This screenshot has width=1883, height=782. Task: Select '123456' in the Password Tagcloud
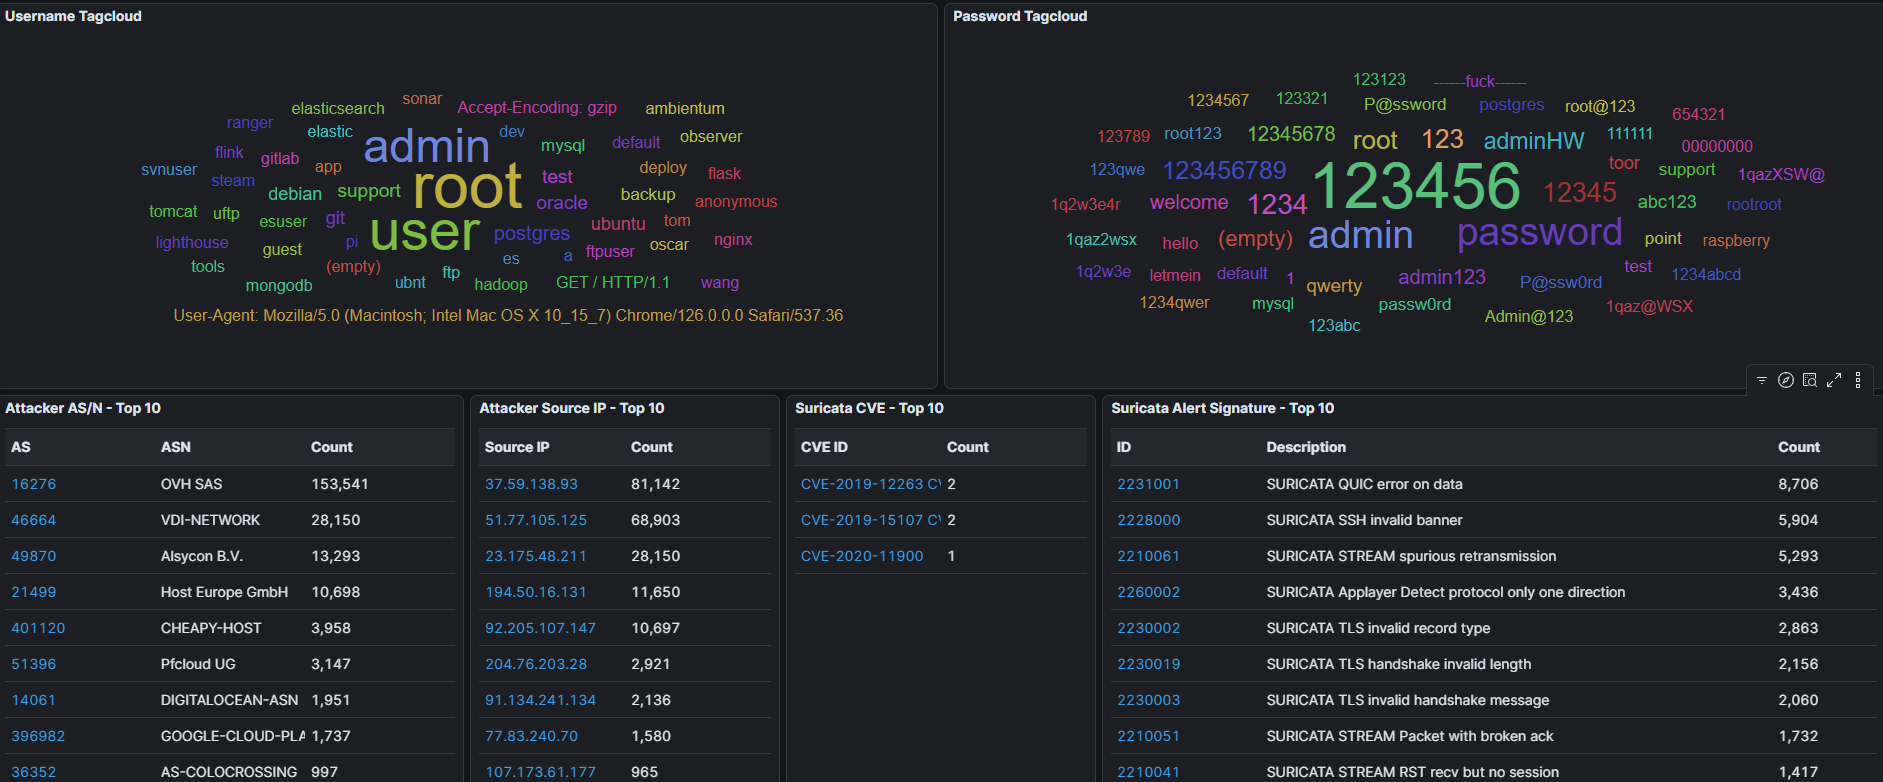(1415, 186)
